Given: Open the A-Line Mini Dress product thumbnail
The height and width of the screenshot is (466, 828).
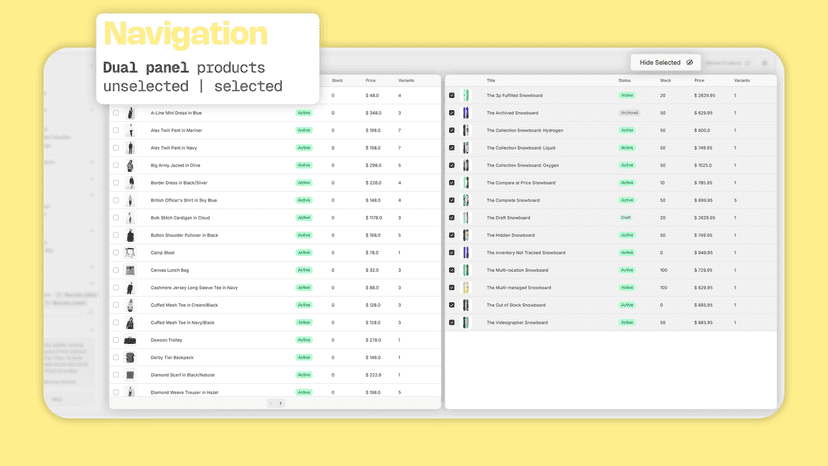Looking at the screenshot, I should (130, 113).
